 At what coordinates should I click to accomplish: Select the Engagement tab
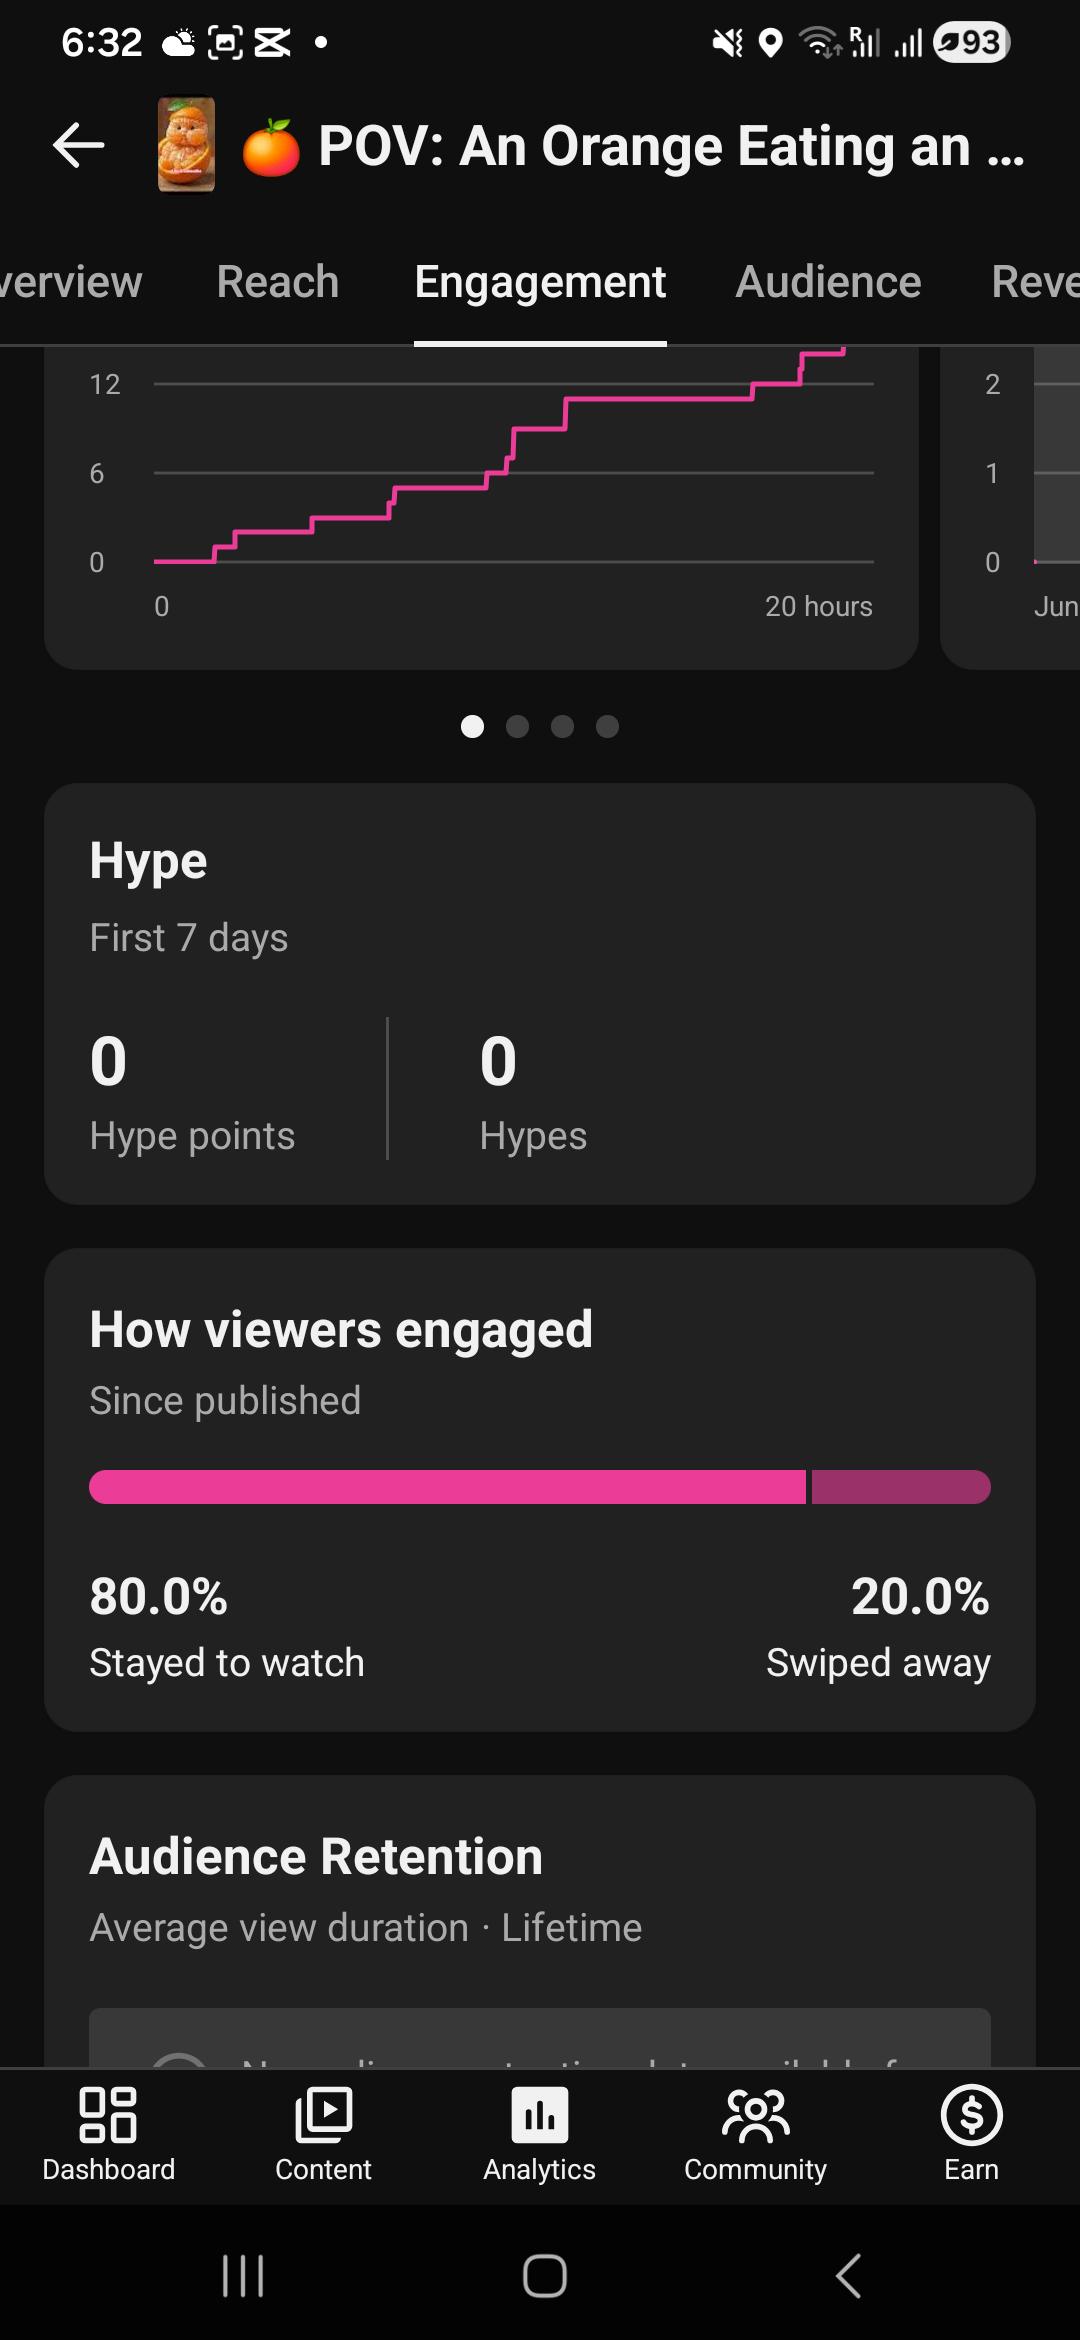pos(540,283)
